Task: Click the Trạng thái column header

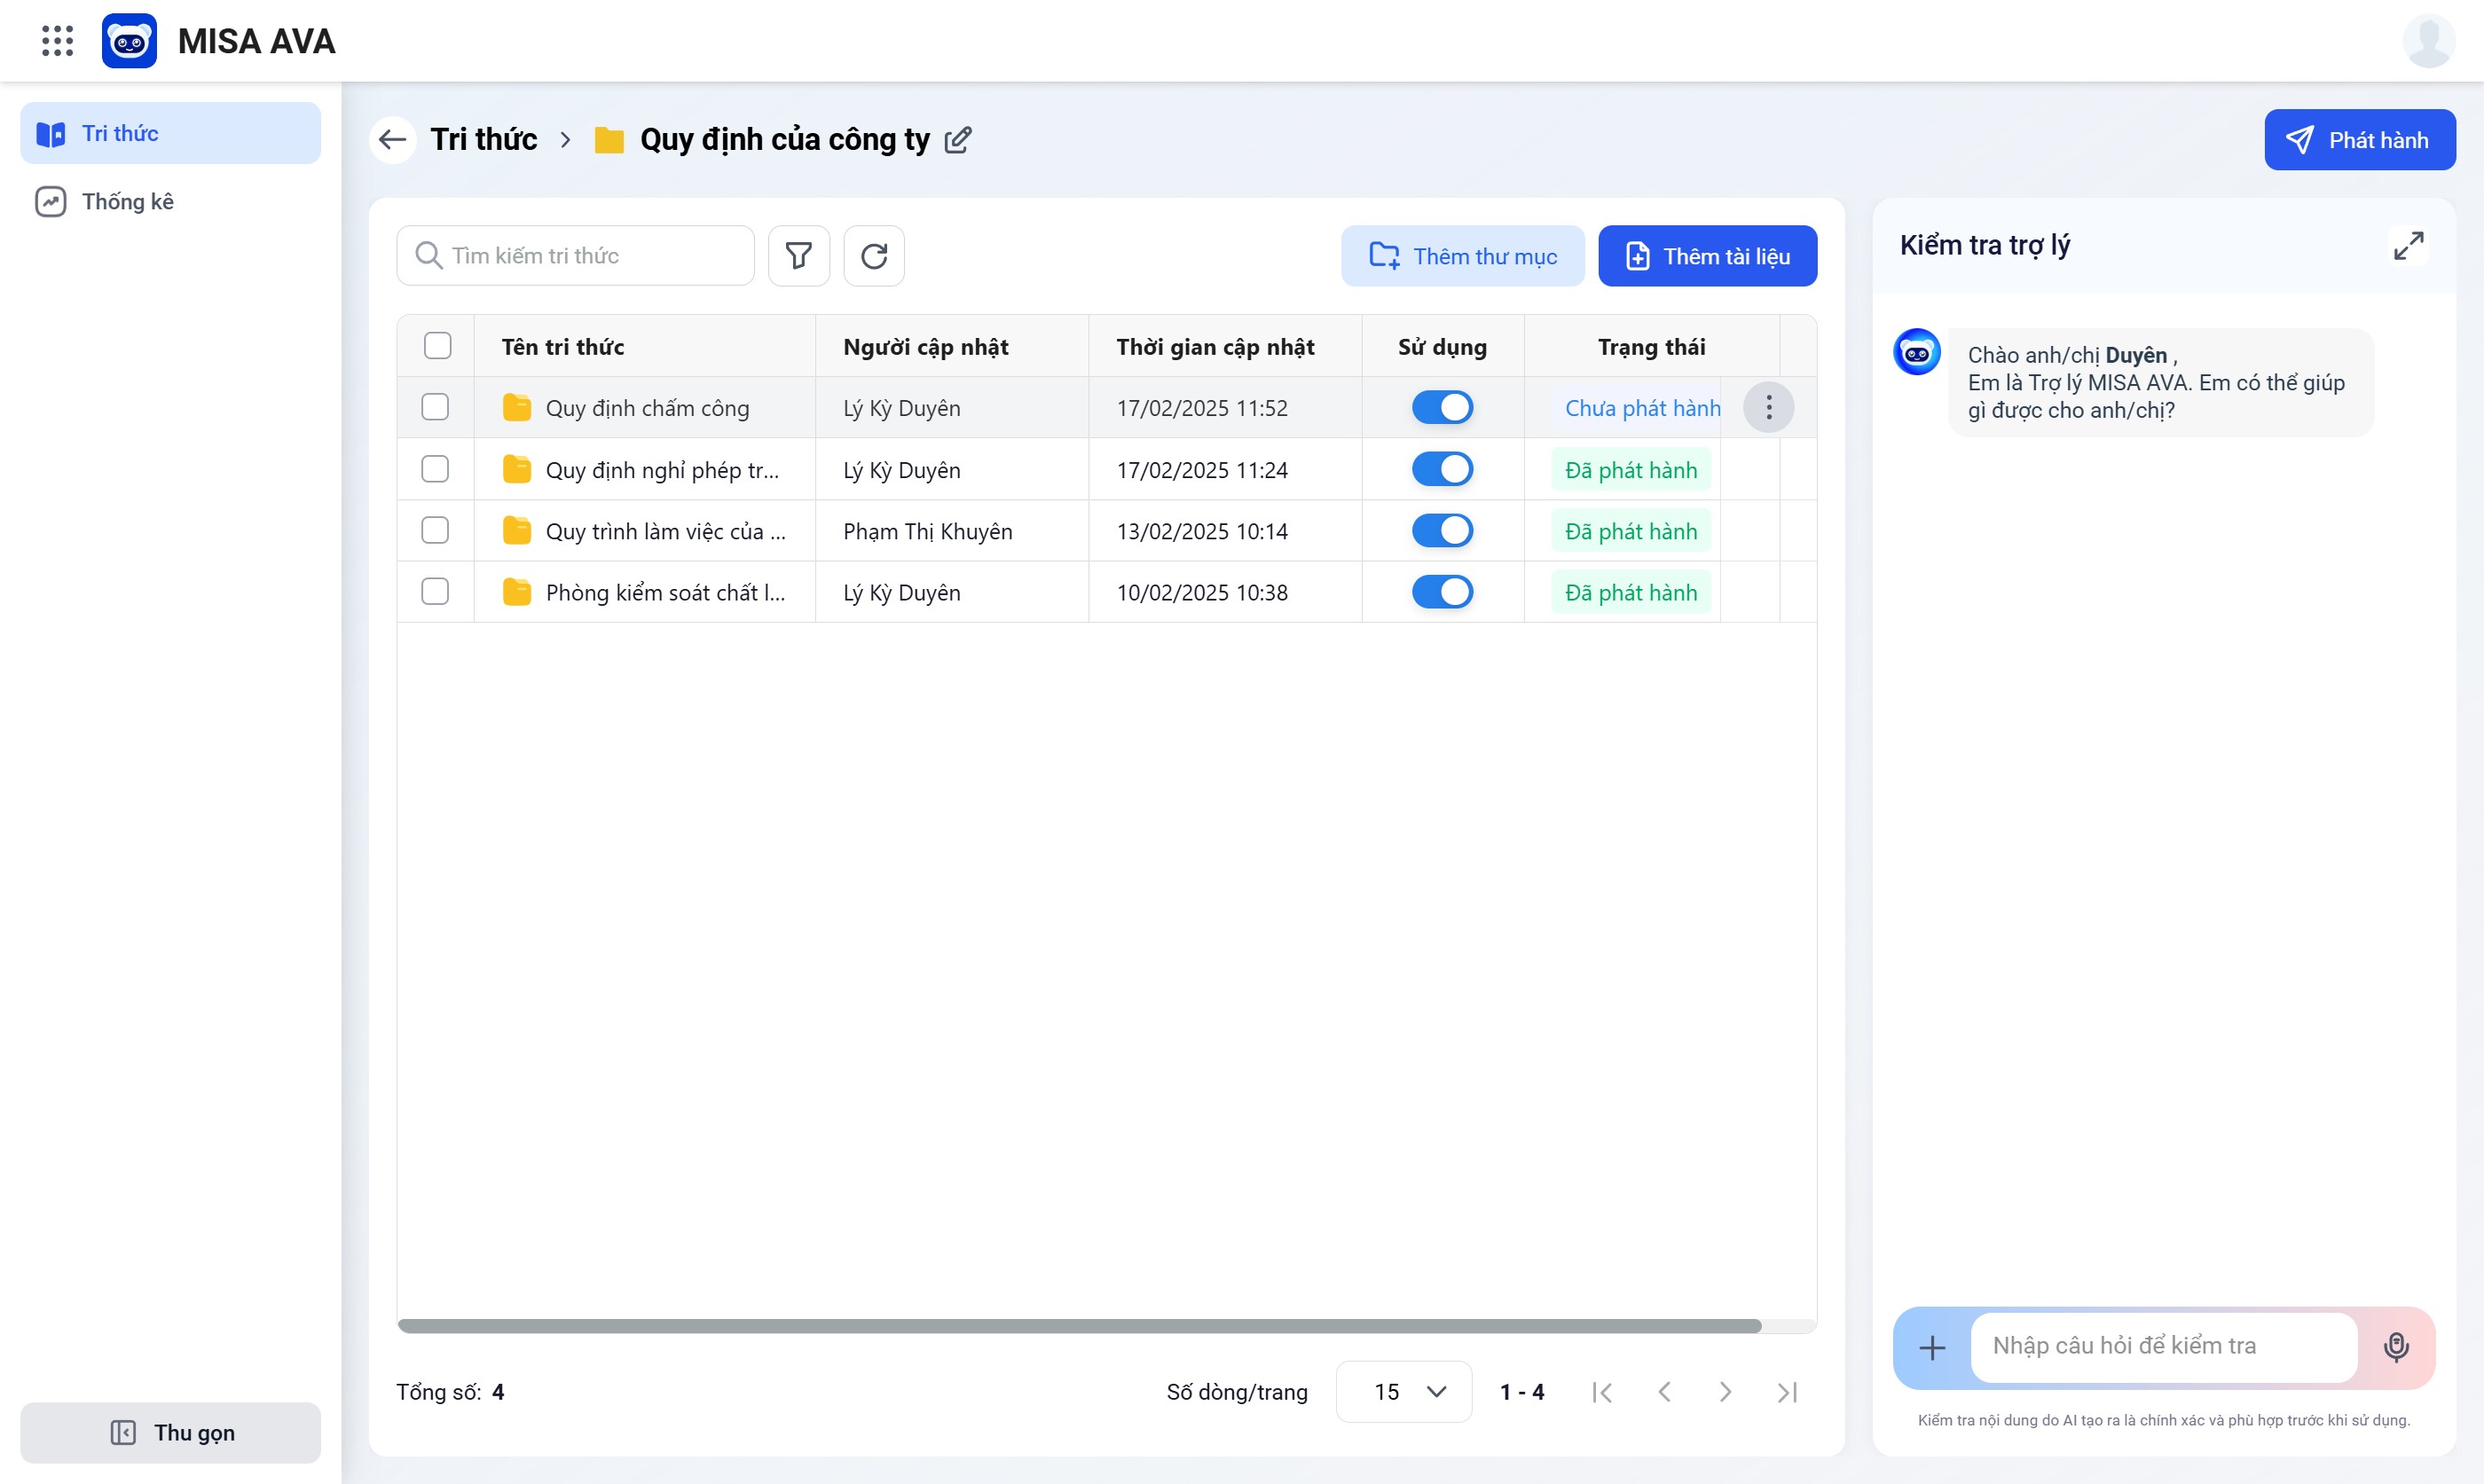Action: tap(1651, 346)
